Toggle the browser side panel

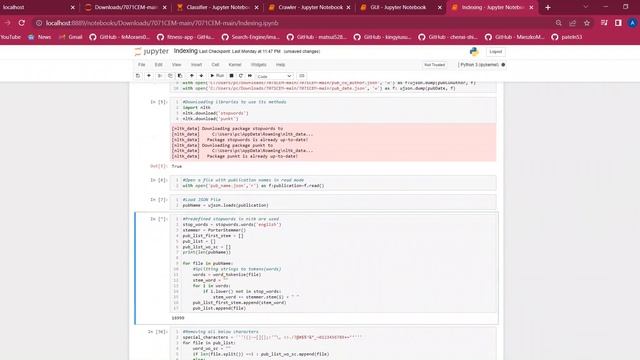pyautogui.click(x=618, y=23)
